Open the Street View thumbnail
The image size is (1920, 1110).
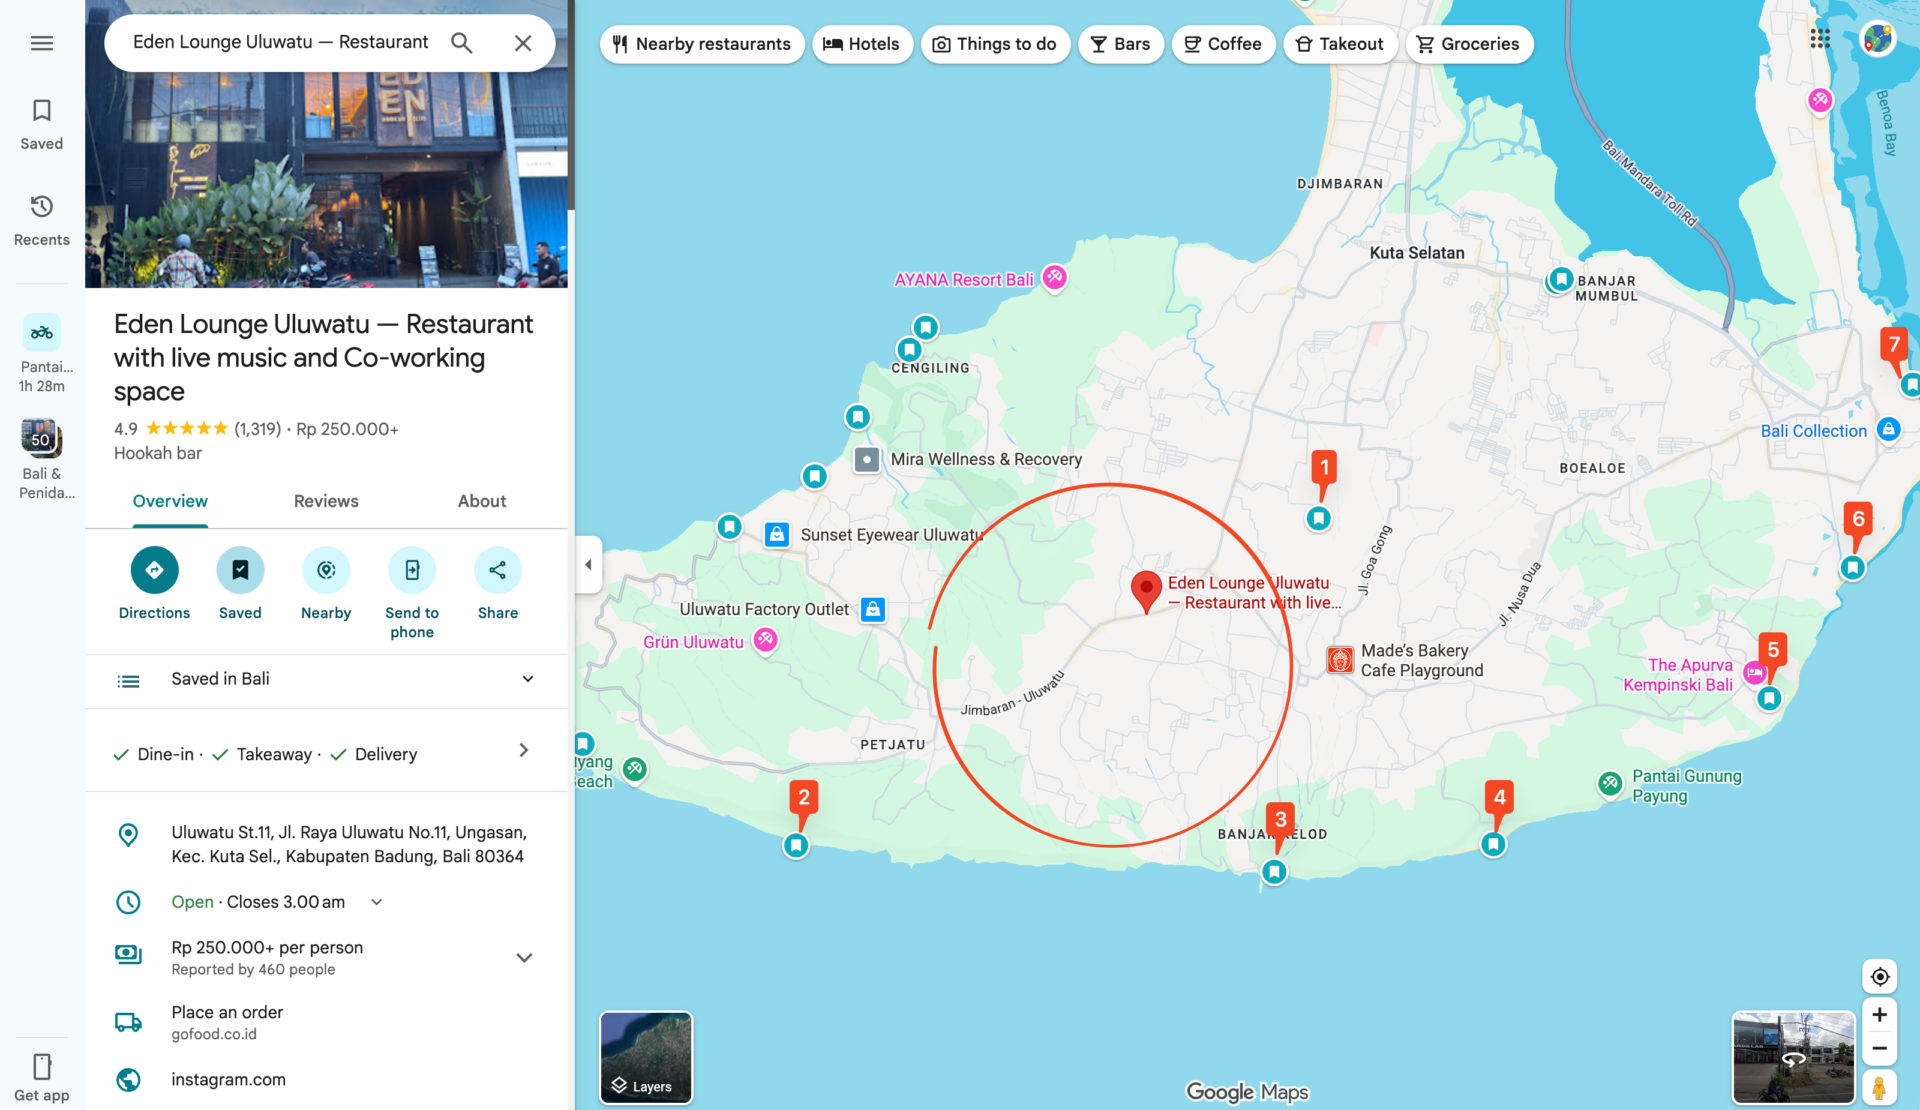[1793, 1058]
